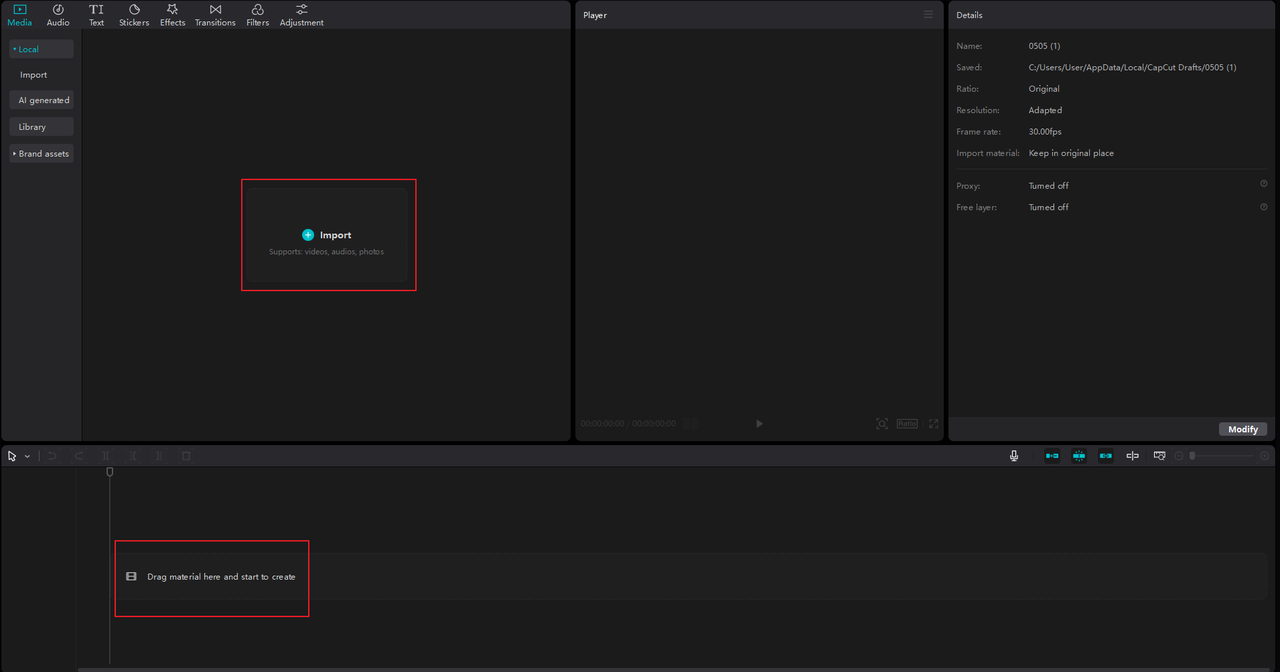The height and width of the screenshot is (672, 1280).
Task: Select Import in the left sidebar
Action: (33, 75)
